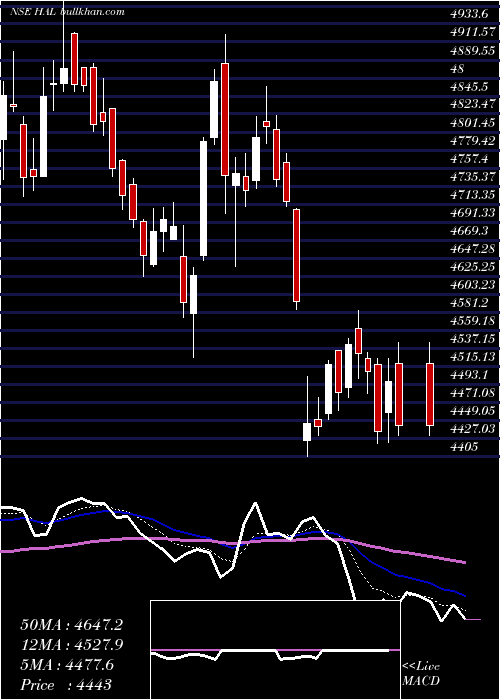Click the 4603.23 price value
Image resolution: width=500 pixels, height=700 pixels.
pyautogui.click(x=473, y=286)
